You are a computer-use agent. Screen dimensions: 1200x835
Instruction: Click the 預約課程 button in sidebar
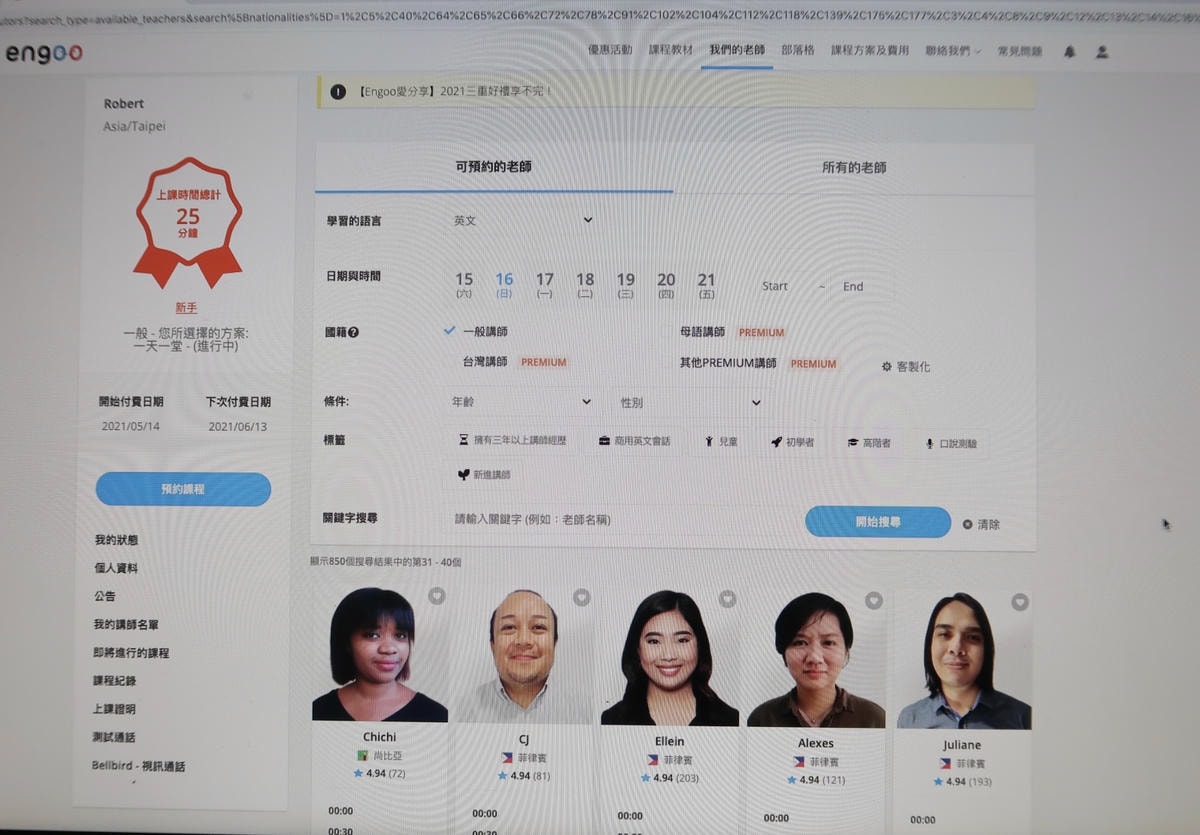point(183,489)
